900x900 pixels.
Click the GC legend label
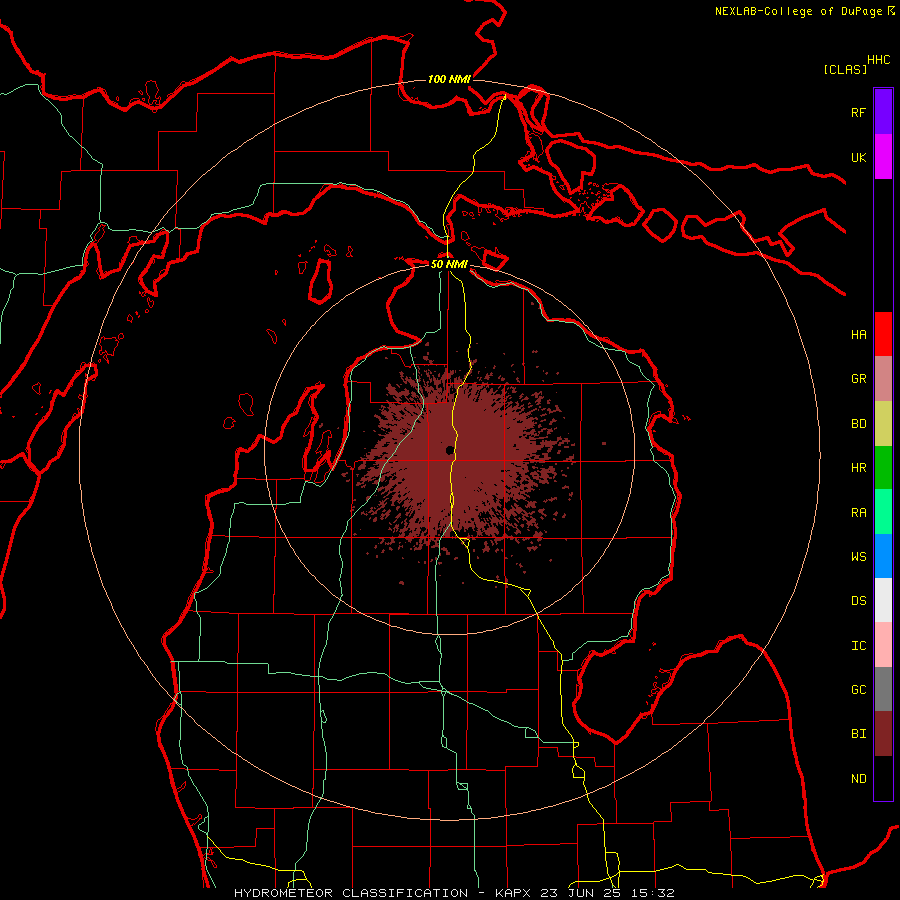pos(858,689)
